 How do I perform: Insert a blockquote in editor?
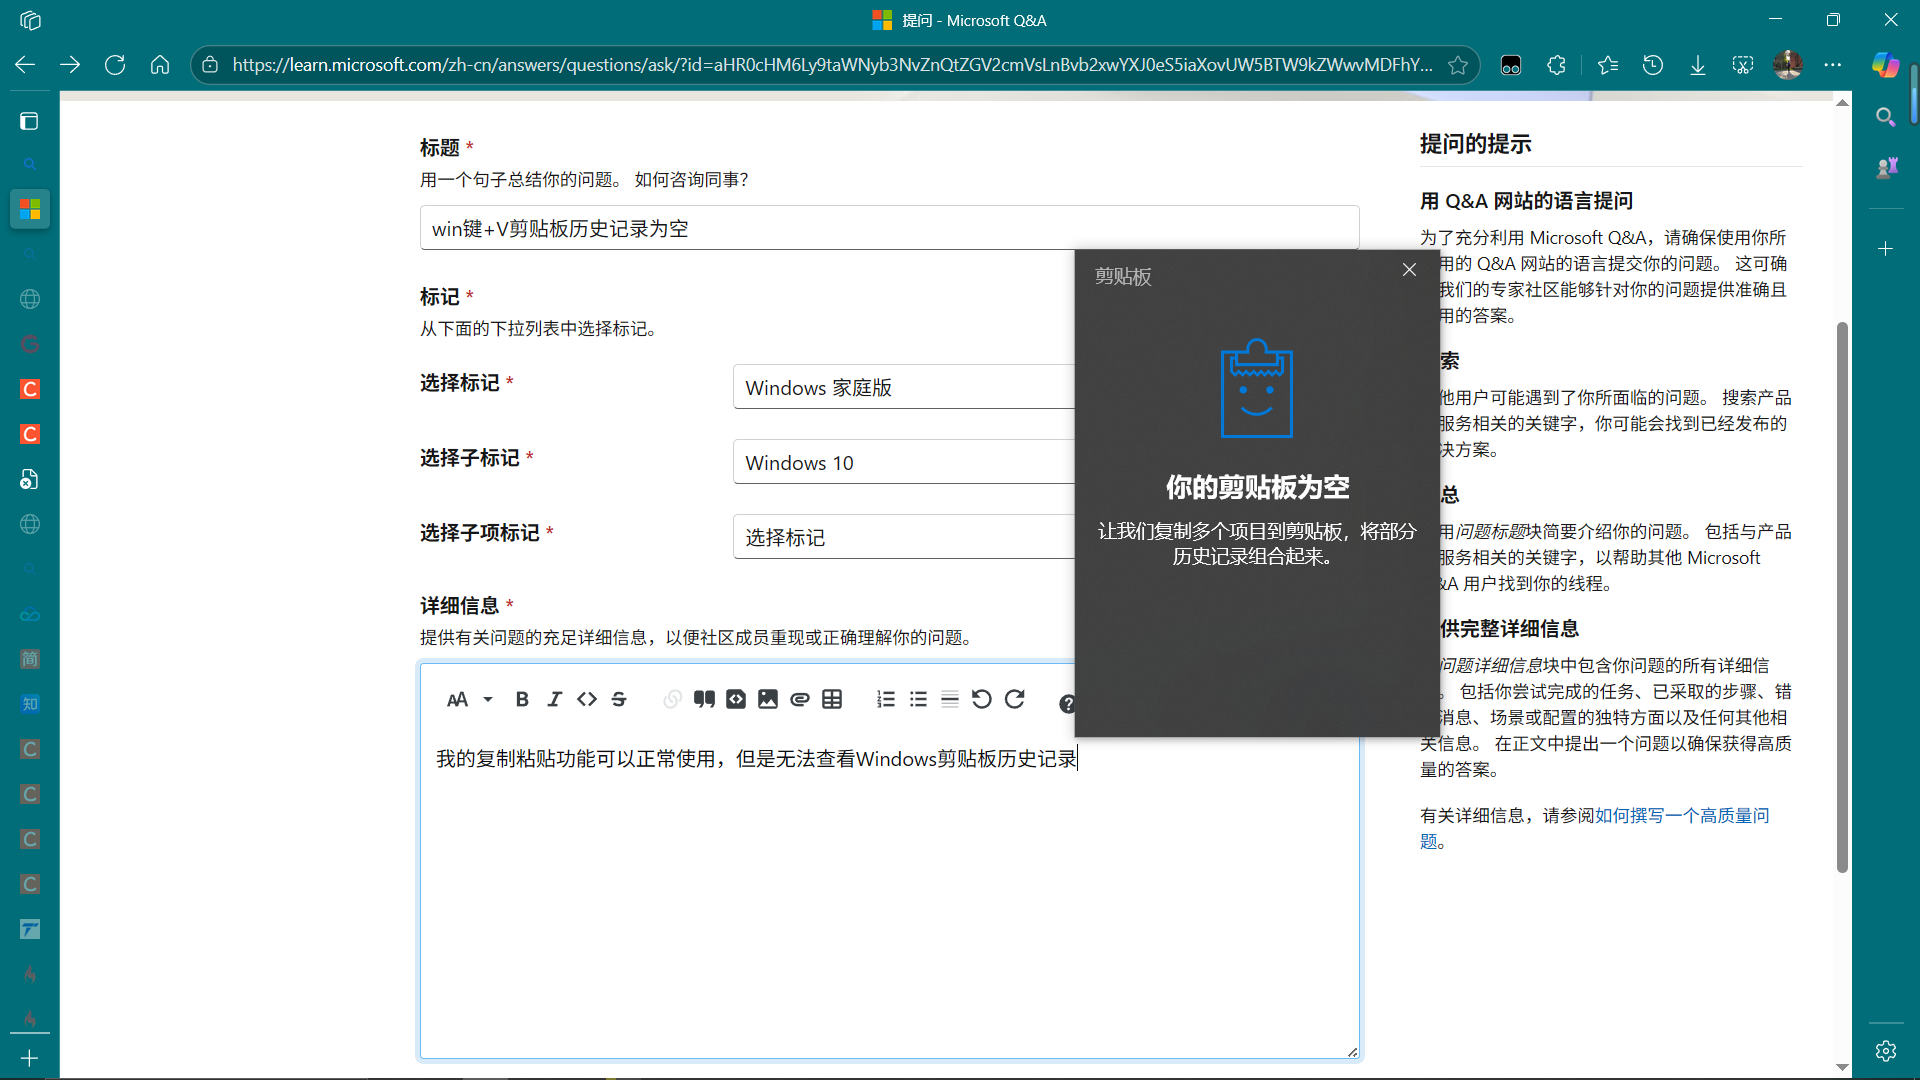pos(704,700)
